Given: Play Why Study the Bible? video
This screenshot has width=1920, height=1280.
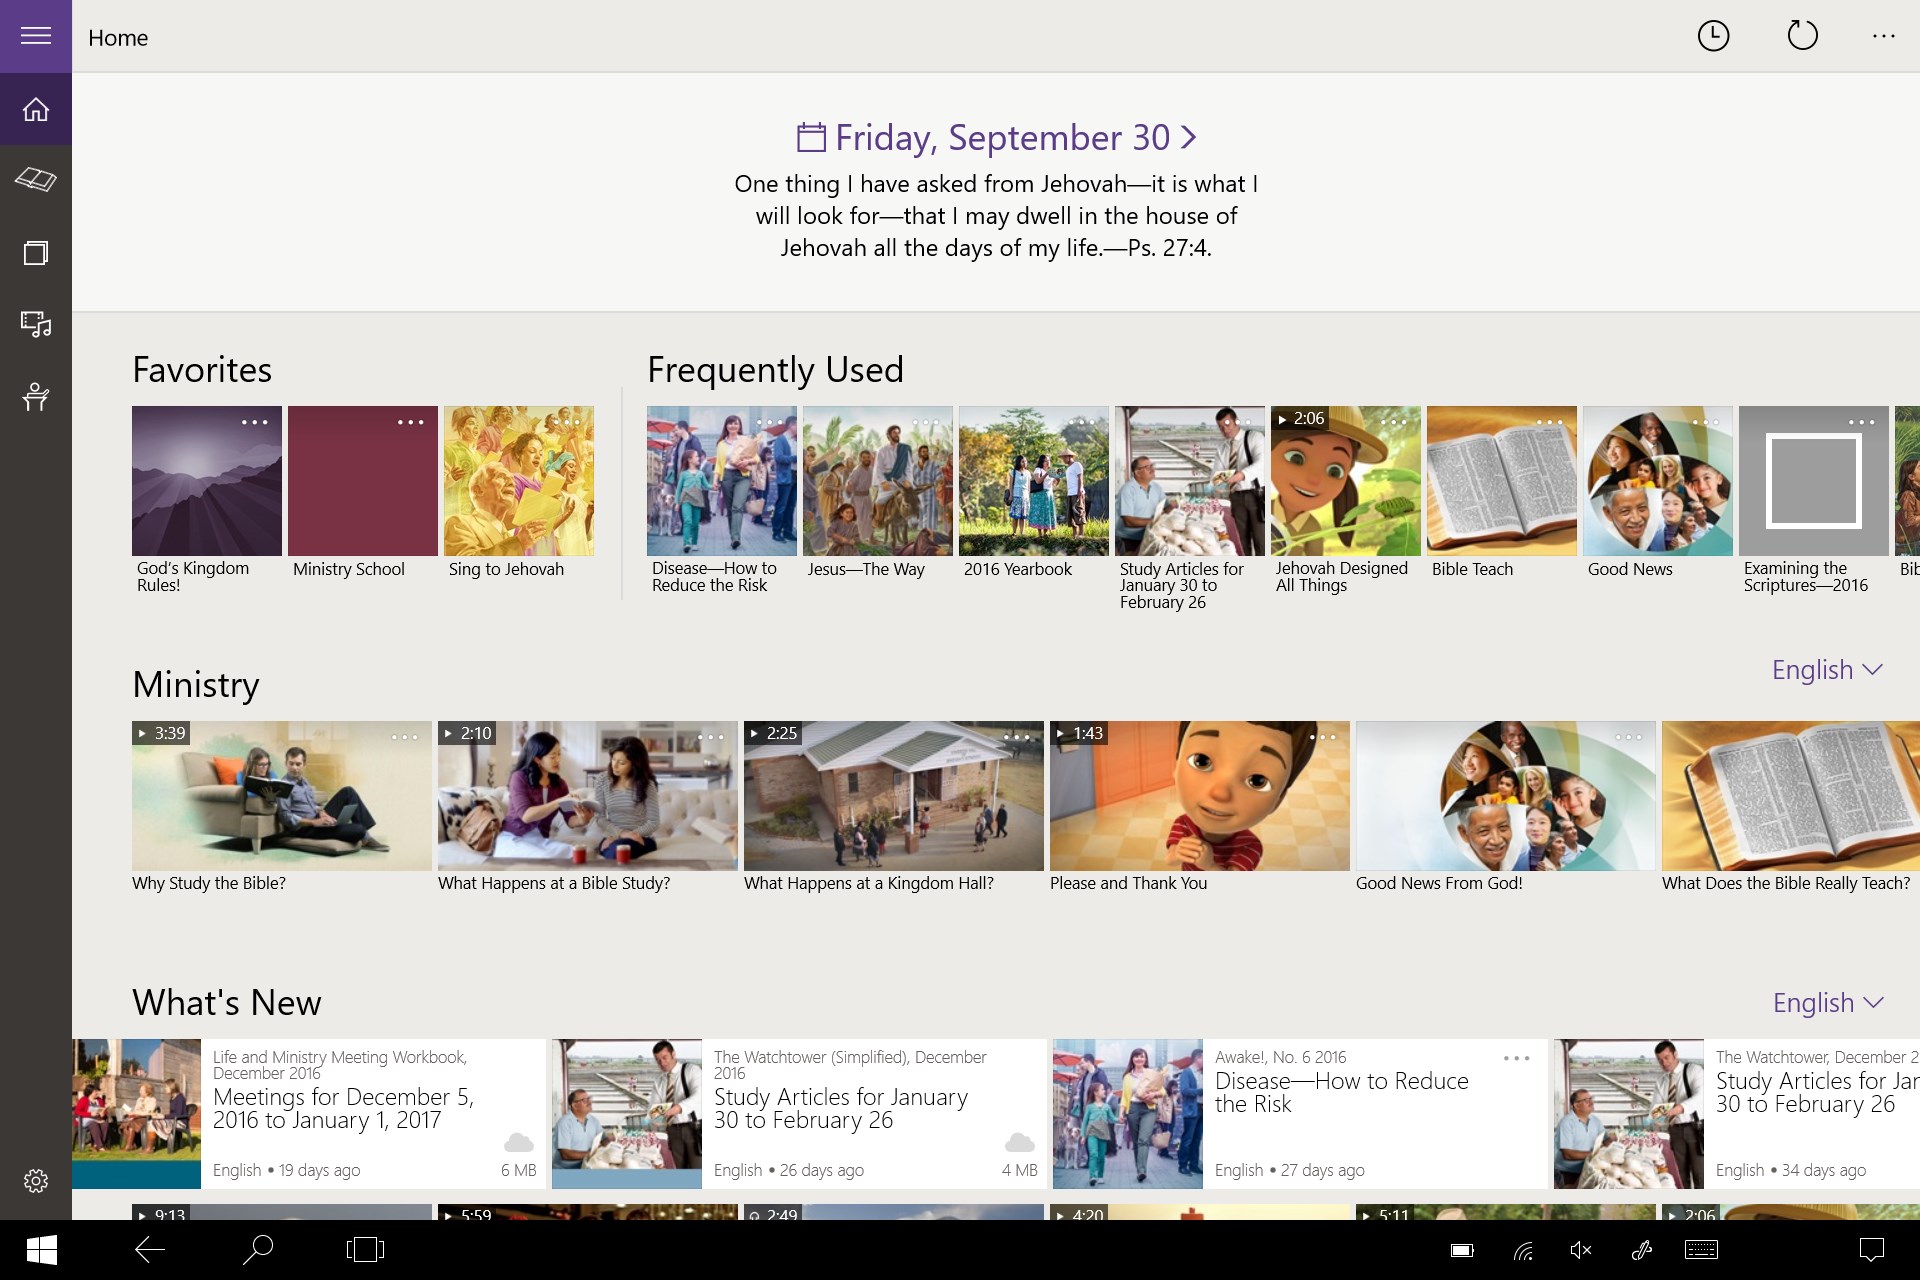Looking at the screenshot, I should click(281, 796).
